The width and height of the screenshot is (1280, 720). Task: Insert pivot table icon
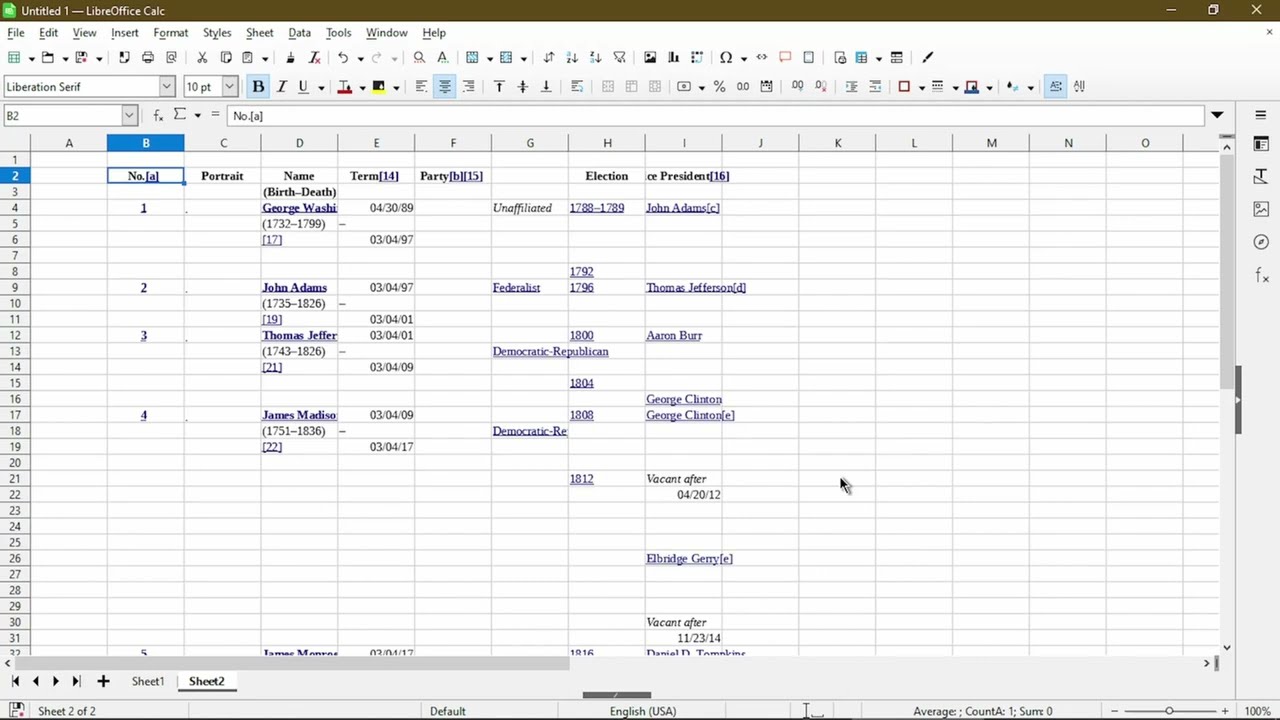point(697,57)
